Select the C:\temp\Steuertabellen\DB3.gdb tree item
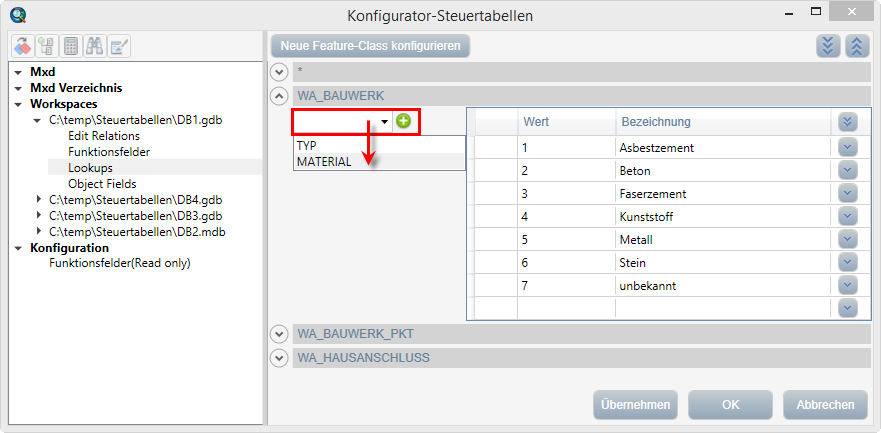Image resolution: width=881 pixels, height=433 pixels. 135,215
